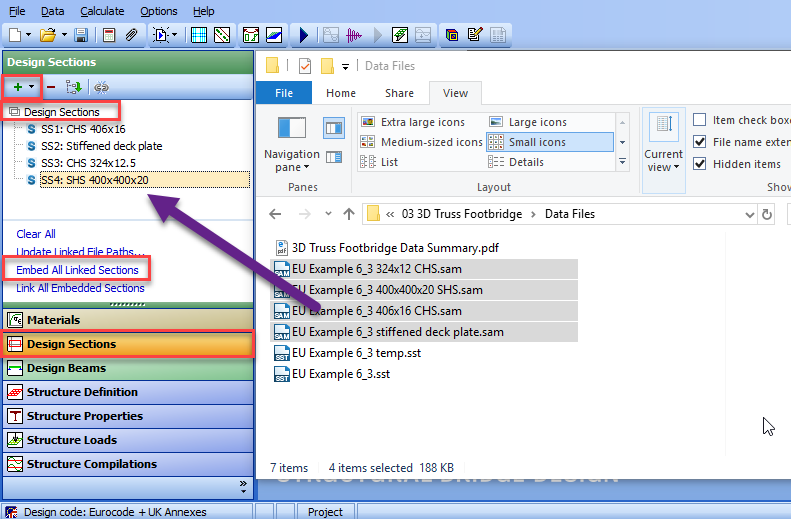The width and height of the screenshot is (791, 519).
Task: Open the Options menu
Action: click(x=158, y=11)
